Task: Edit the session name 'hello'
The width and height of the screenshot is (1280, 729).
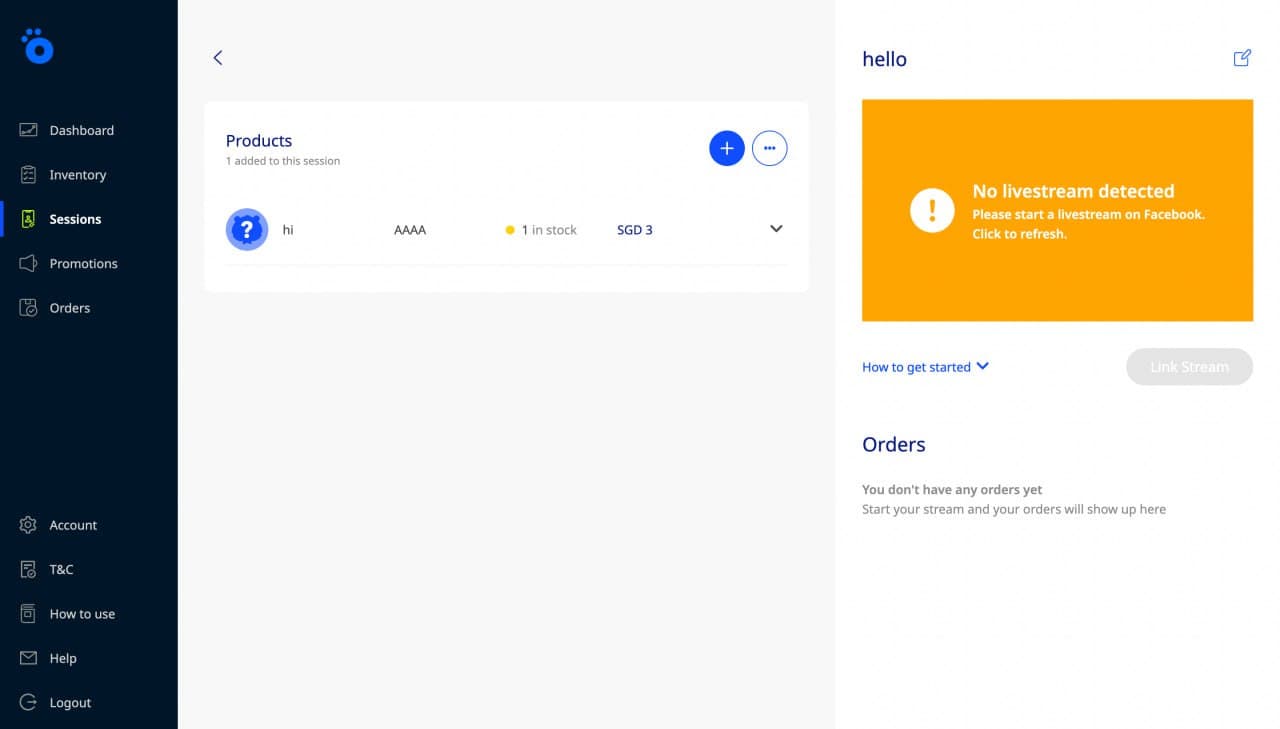Action: point(1242,58)
